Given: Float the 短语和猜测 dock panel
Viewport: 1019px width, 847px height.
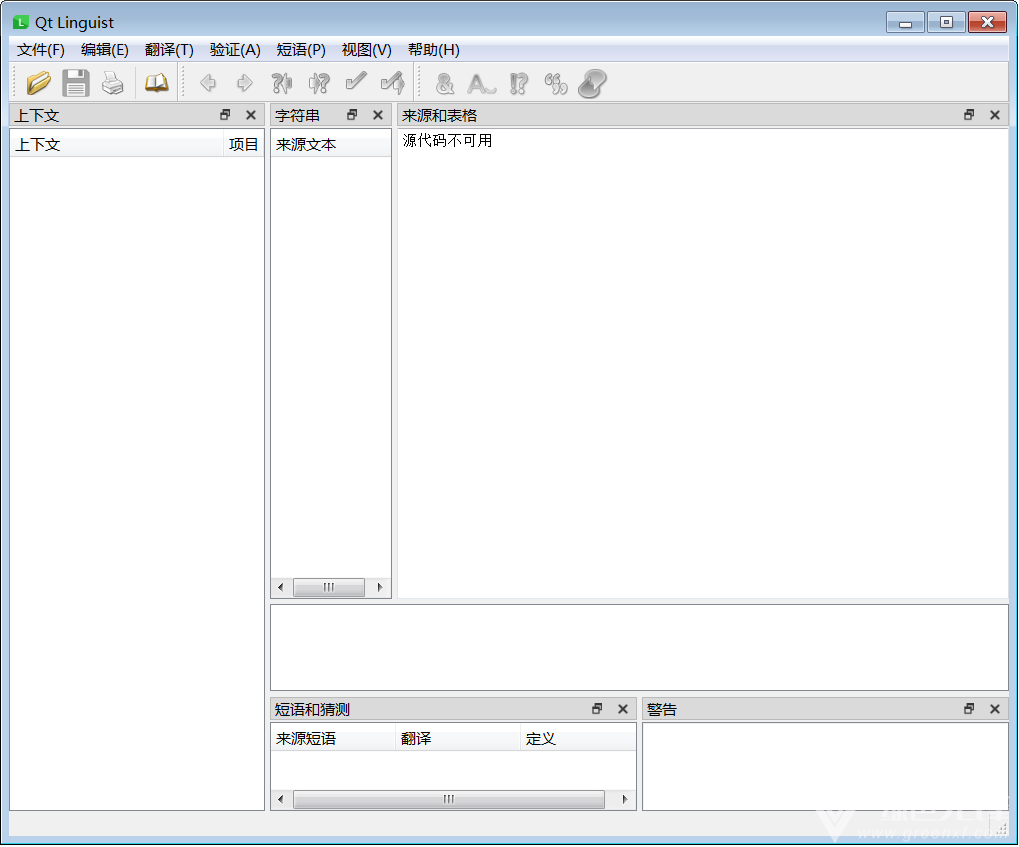Looking at the screenshot, I should coord(597,709).
